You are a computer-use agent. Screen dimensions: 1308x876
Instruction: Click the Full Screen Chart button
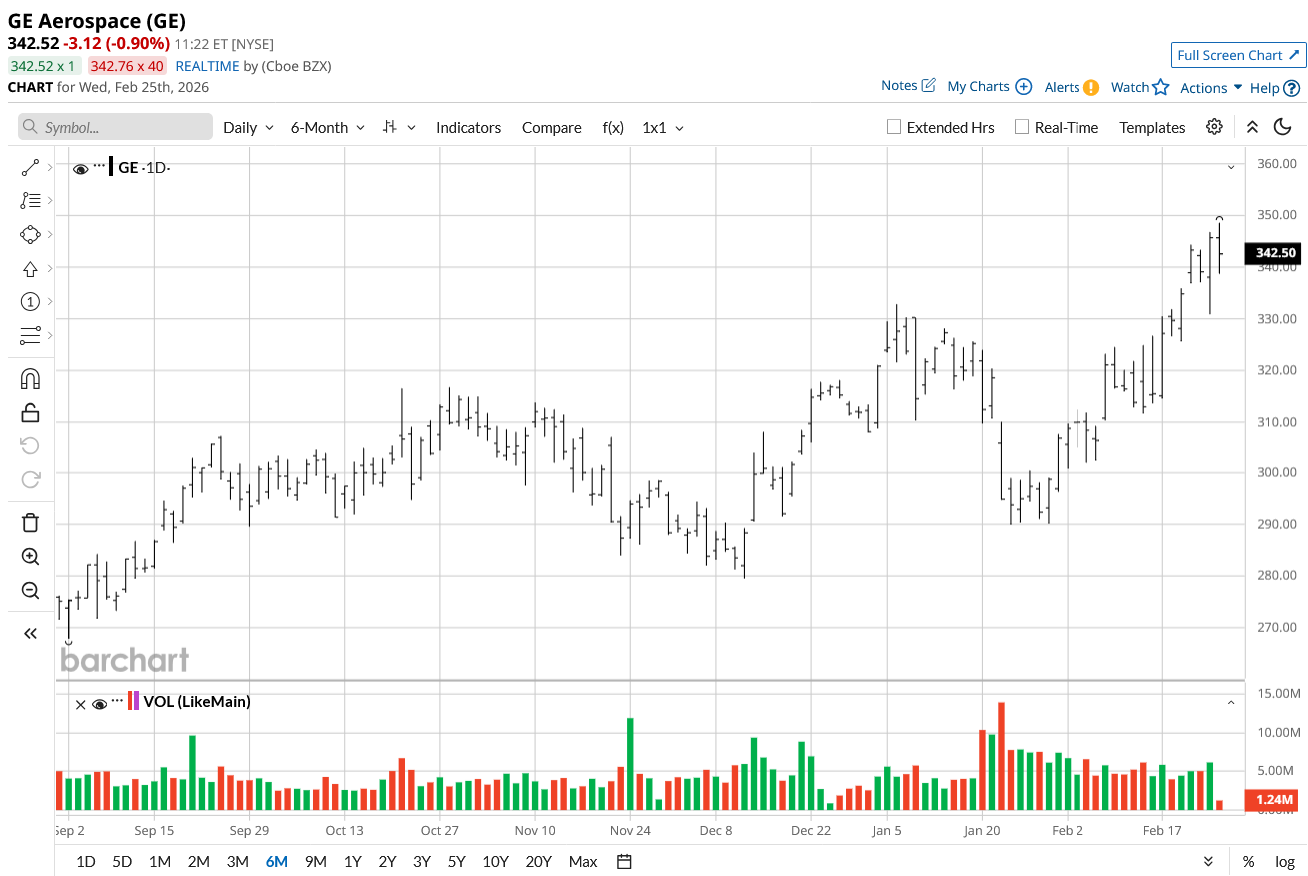coord(1238,55)
